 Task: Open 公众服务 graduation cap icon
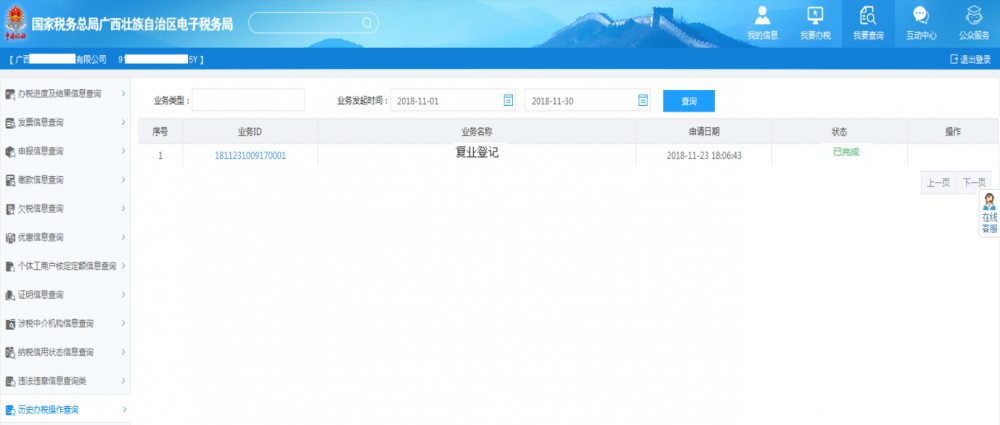click(974, 15)
